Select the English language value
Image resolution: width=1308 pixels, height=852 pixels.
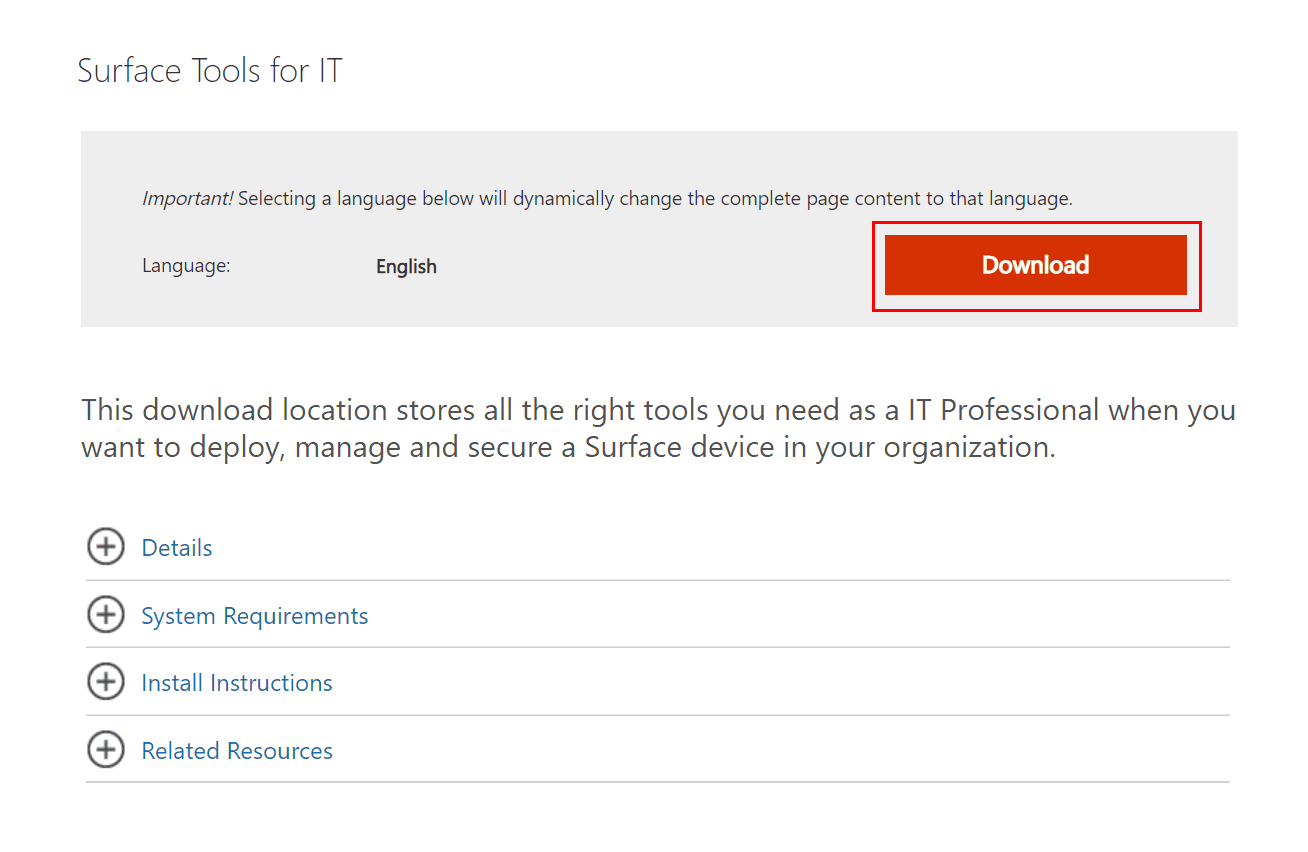pyautogui.click(x=406, y=266)
